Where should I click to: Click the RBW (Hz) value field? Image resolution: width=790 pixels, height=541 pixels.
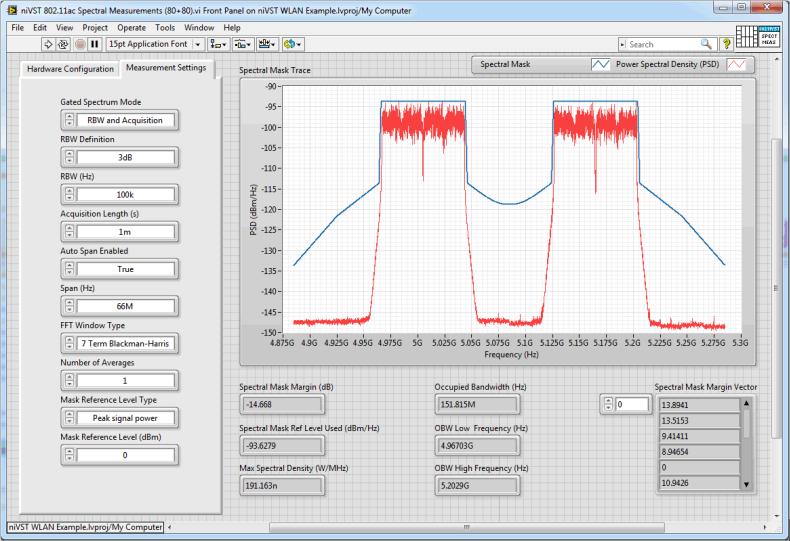(125, 195)
